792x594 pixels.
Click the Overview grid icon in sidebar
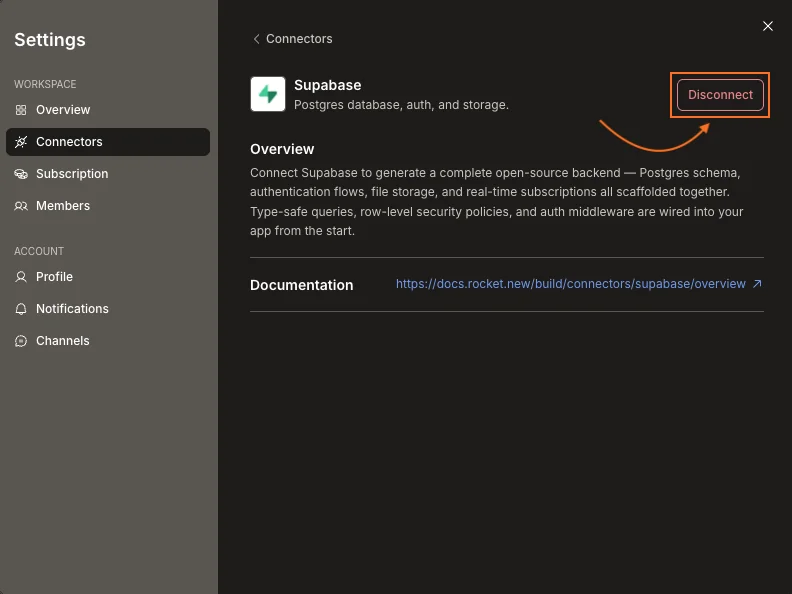[x=21, y=110]
